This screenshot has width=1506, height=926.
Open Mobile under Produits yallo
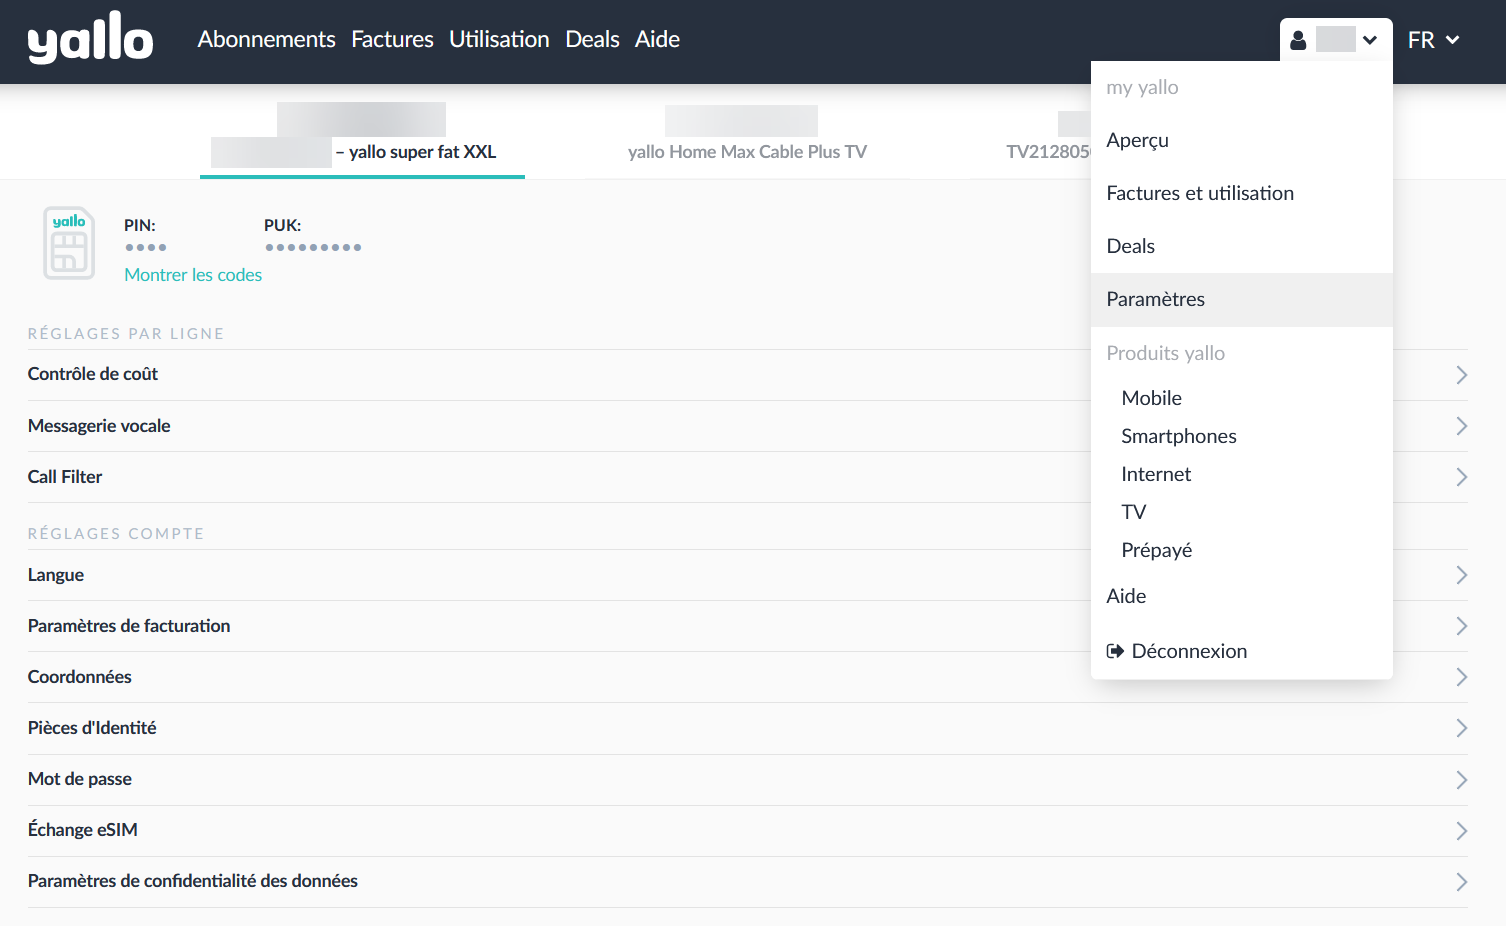coord(1151,398)
